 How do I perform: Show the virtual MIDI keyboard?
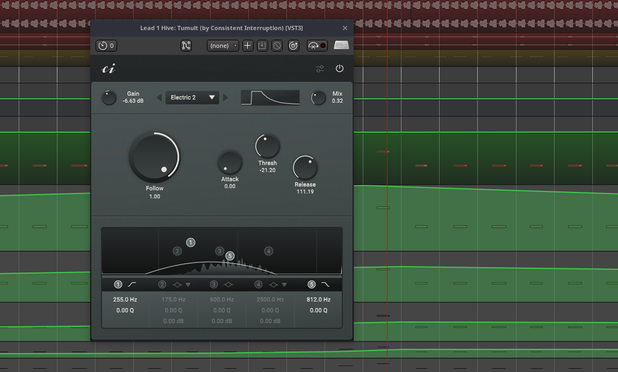click(x=341, y=45)
